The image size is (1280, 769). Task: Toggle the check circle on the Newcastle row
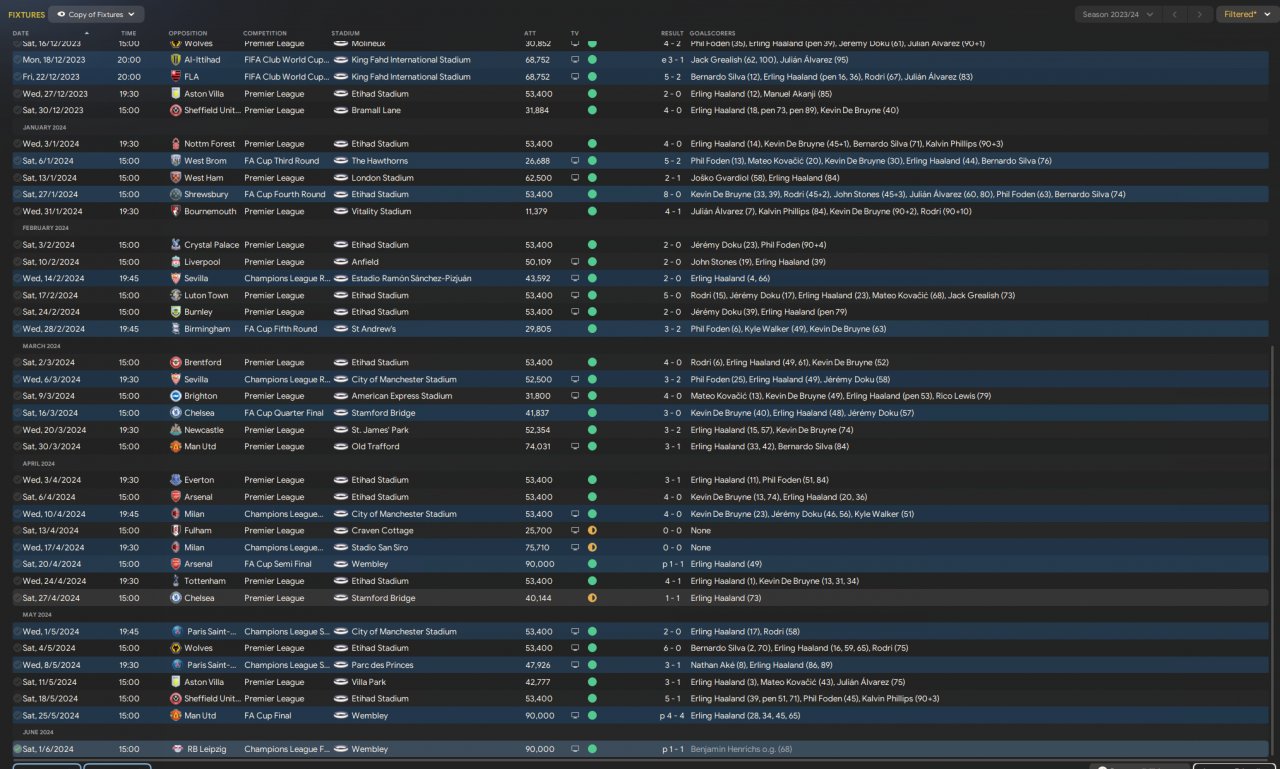pyautogui.click(x=17, y=430)
